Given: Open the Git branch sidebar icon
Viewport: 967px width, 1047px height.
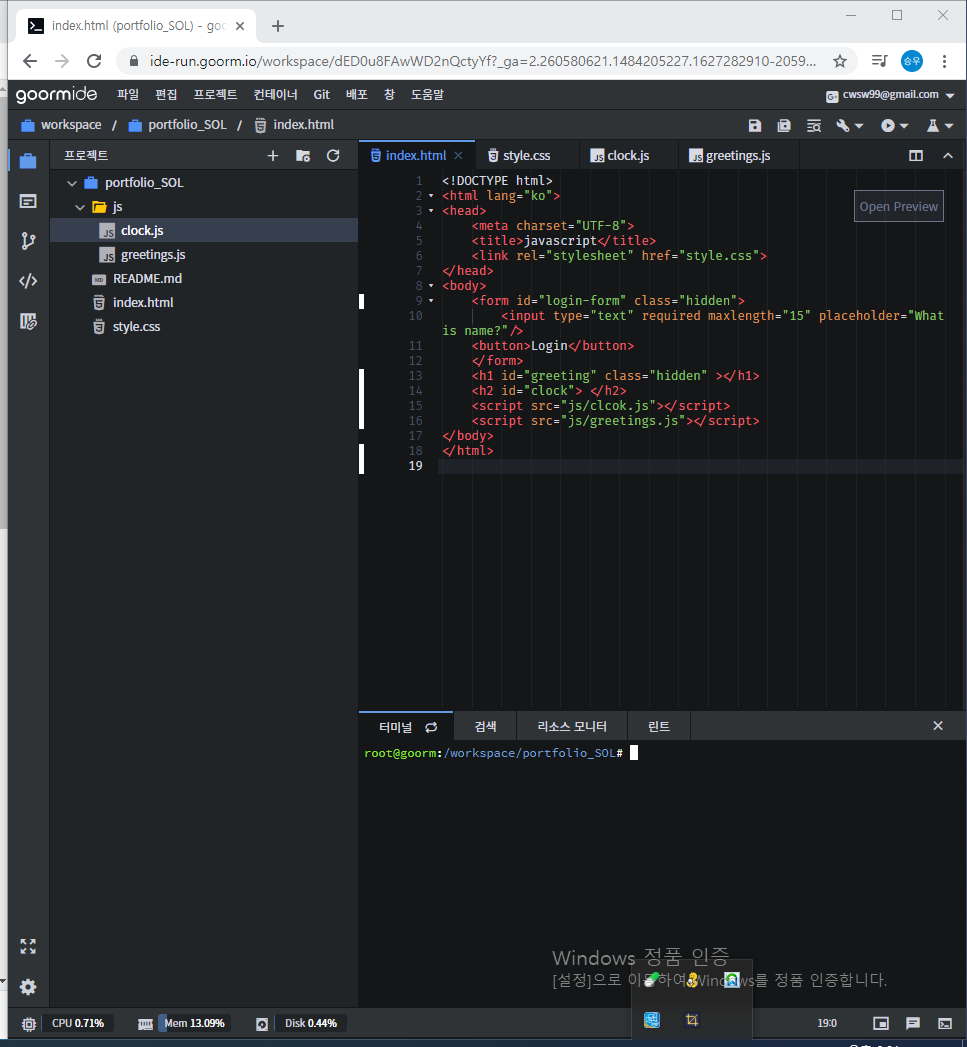Looking at the screenshot, I should click(x=28, y=241).
